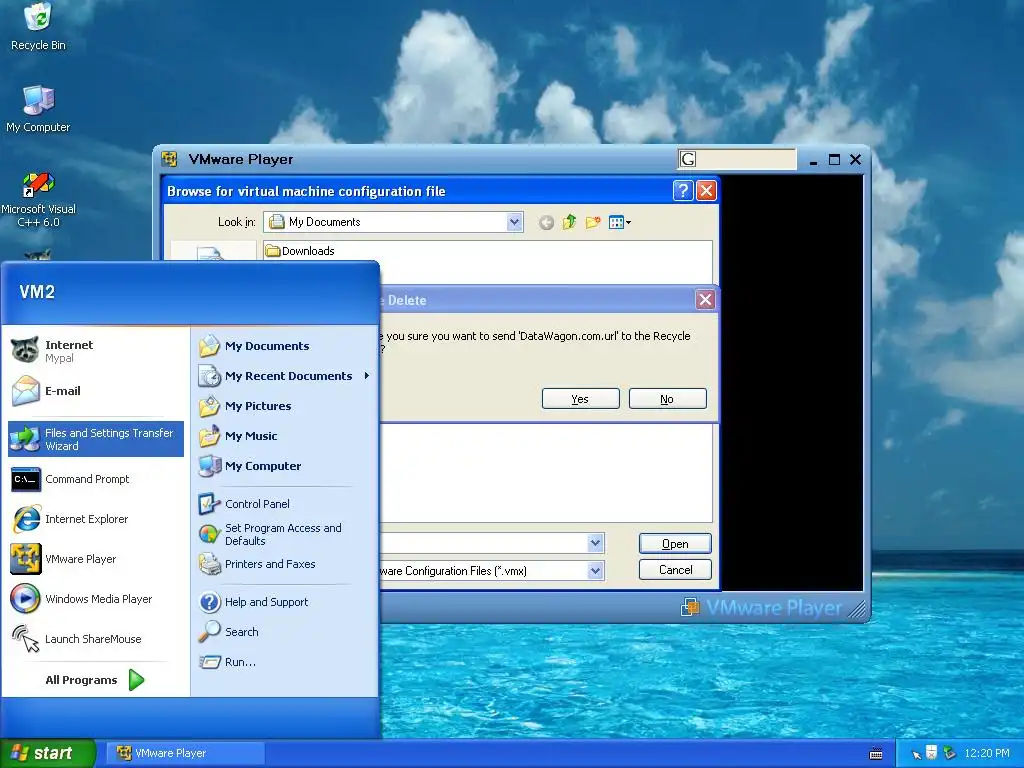Click the VMware Player title bar icon
This screenshot has height=768, width=1024.
coord(170,159)
